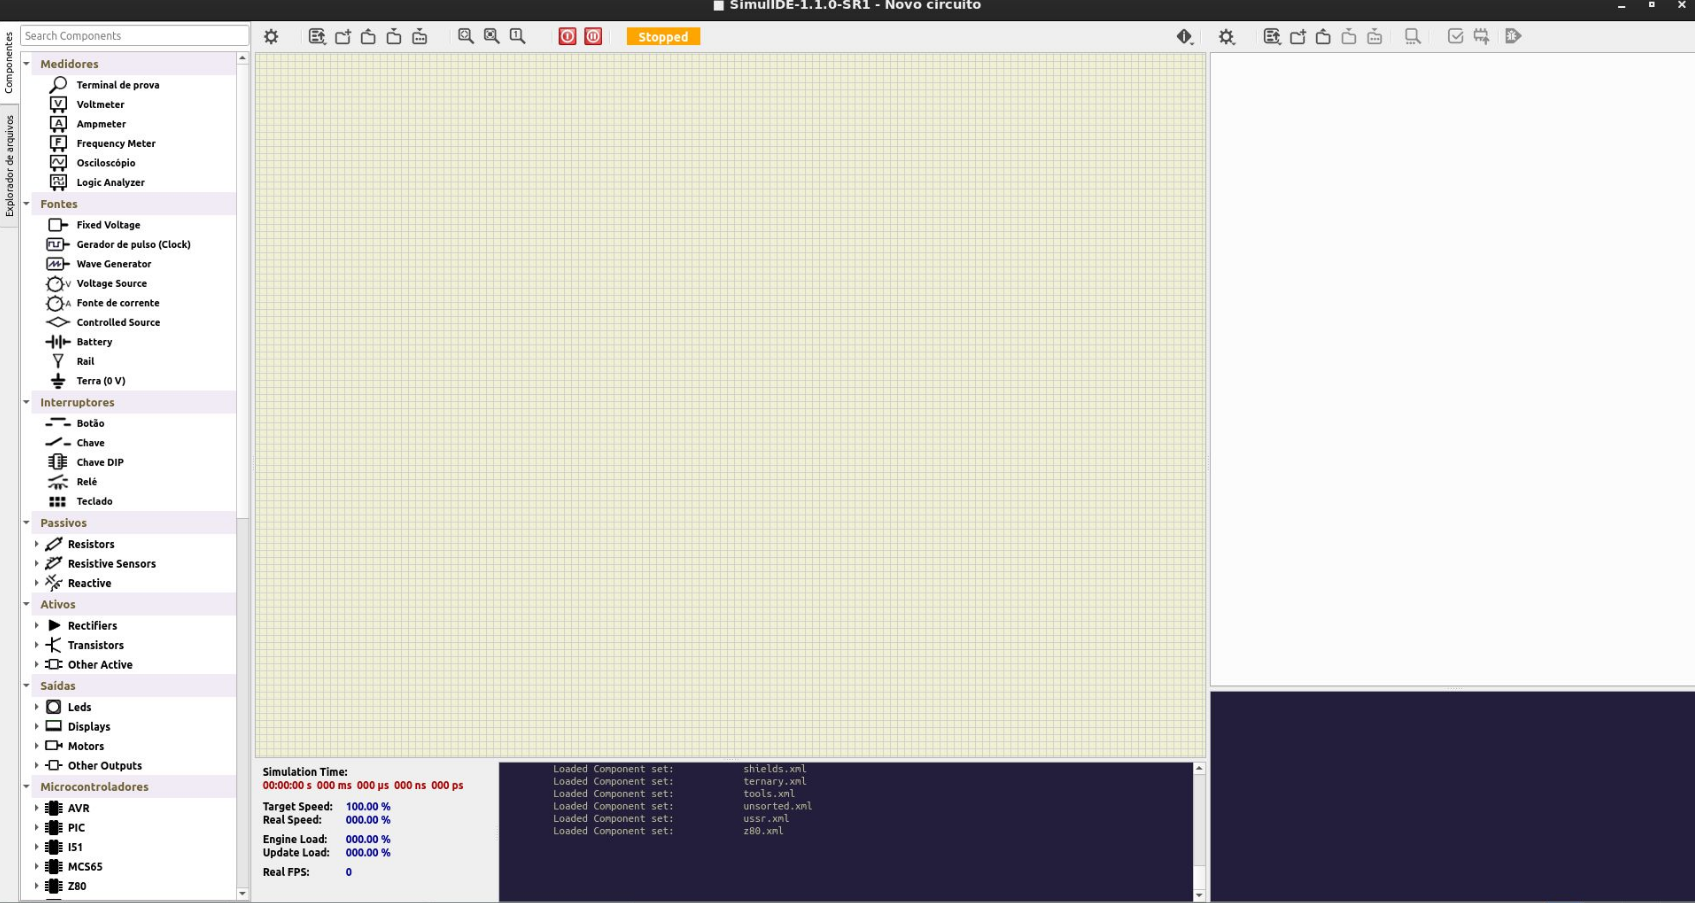Select the Wave Generator component
1696x903 pixels.
coord(113,264)
